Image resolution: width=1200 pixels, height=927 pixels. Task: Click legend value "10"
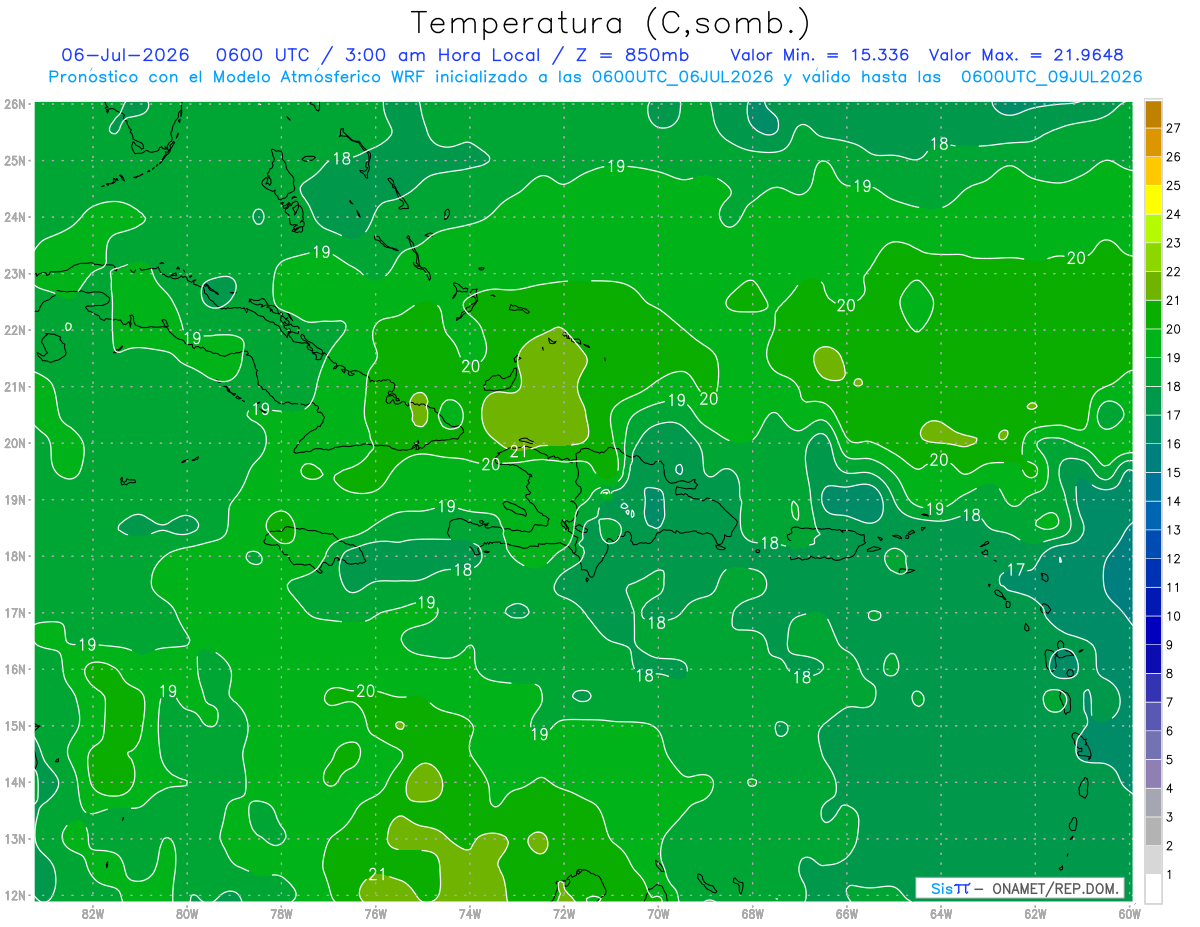click(x=1174, y=615)
